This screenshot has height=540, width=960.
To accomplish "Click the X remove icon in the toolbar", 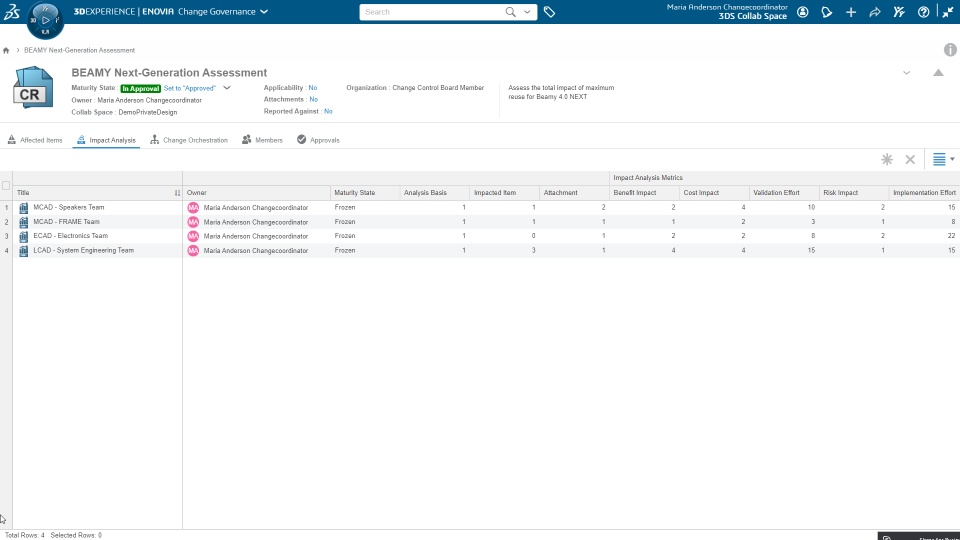I will pyautogui.click(x=910, y=159).
